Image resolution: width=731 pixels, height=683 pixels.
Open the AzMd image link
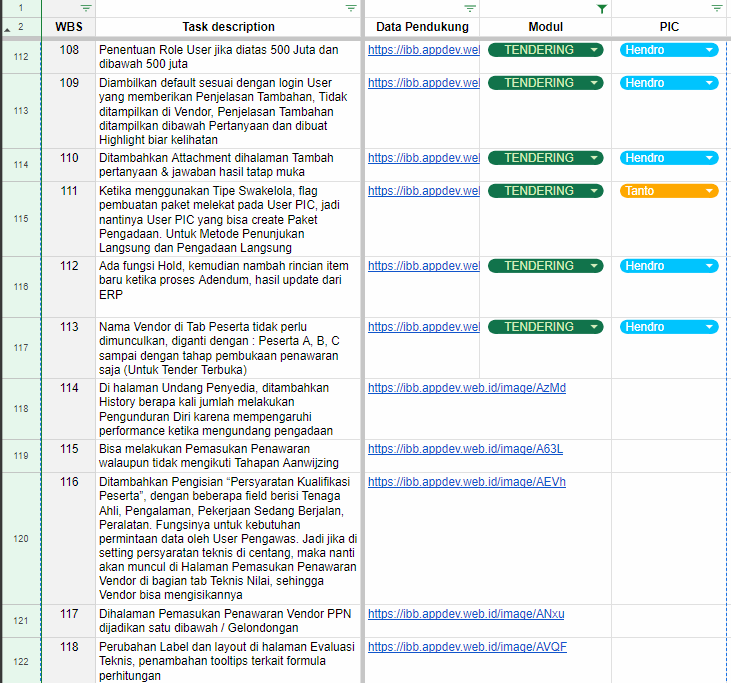coord(466,388)
